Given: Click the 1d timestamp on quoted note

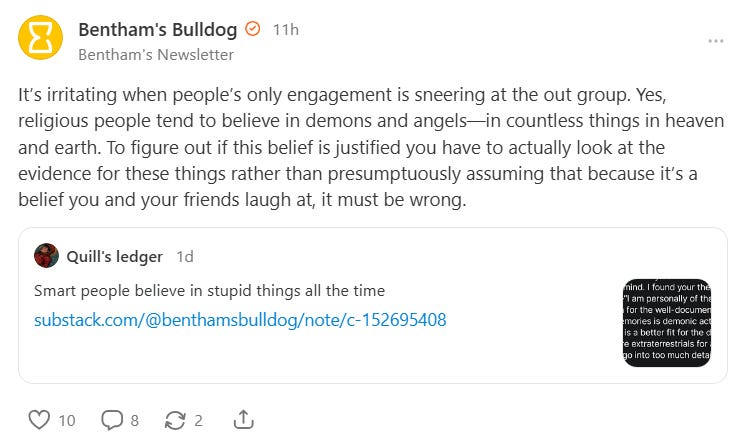Looking at the screenshot, I should (185, 257).
